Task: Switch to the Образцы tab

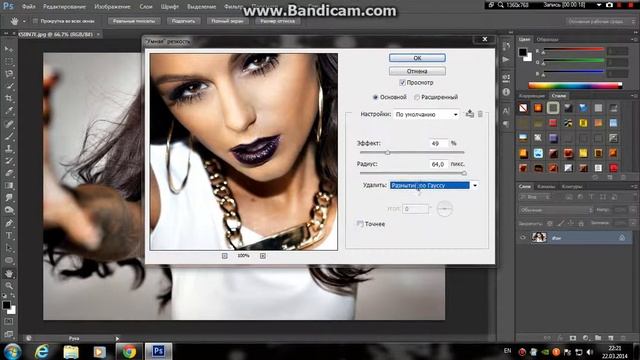Action: (547, 40)
